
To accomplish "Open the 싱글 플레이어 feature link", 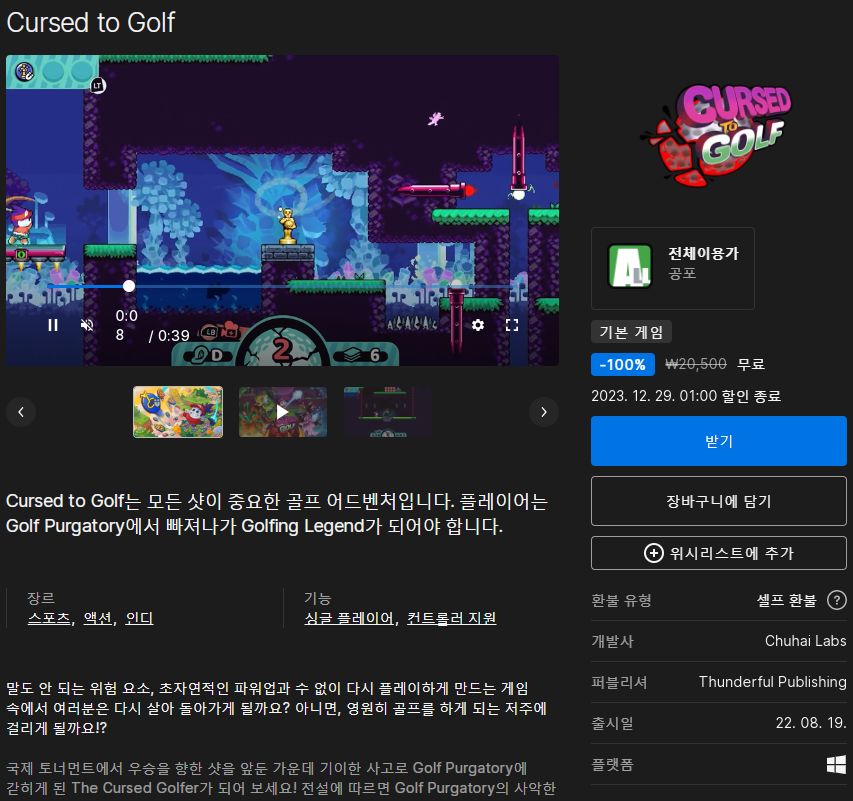I will (x=349, y=618).
